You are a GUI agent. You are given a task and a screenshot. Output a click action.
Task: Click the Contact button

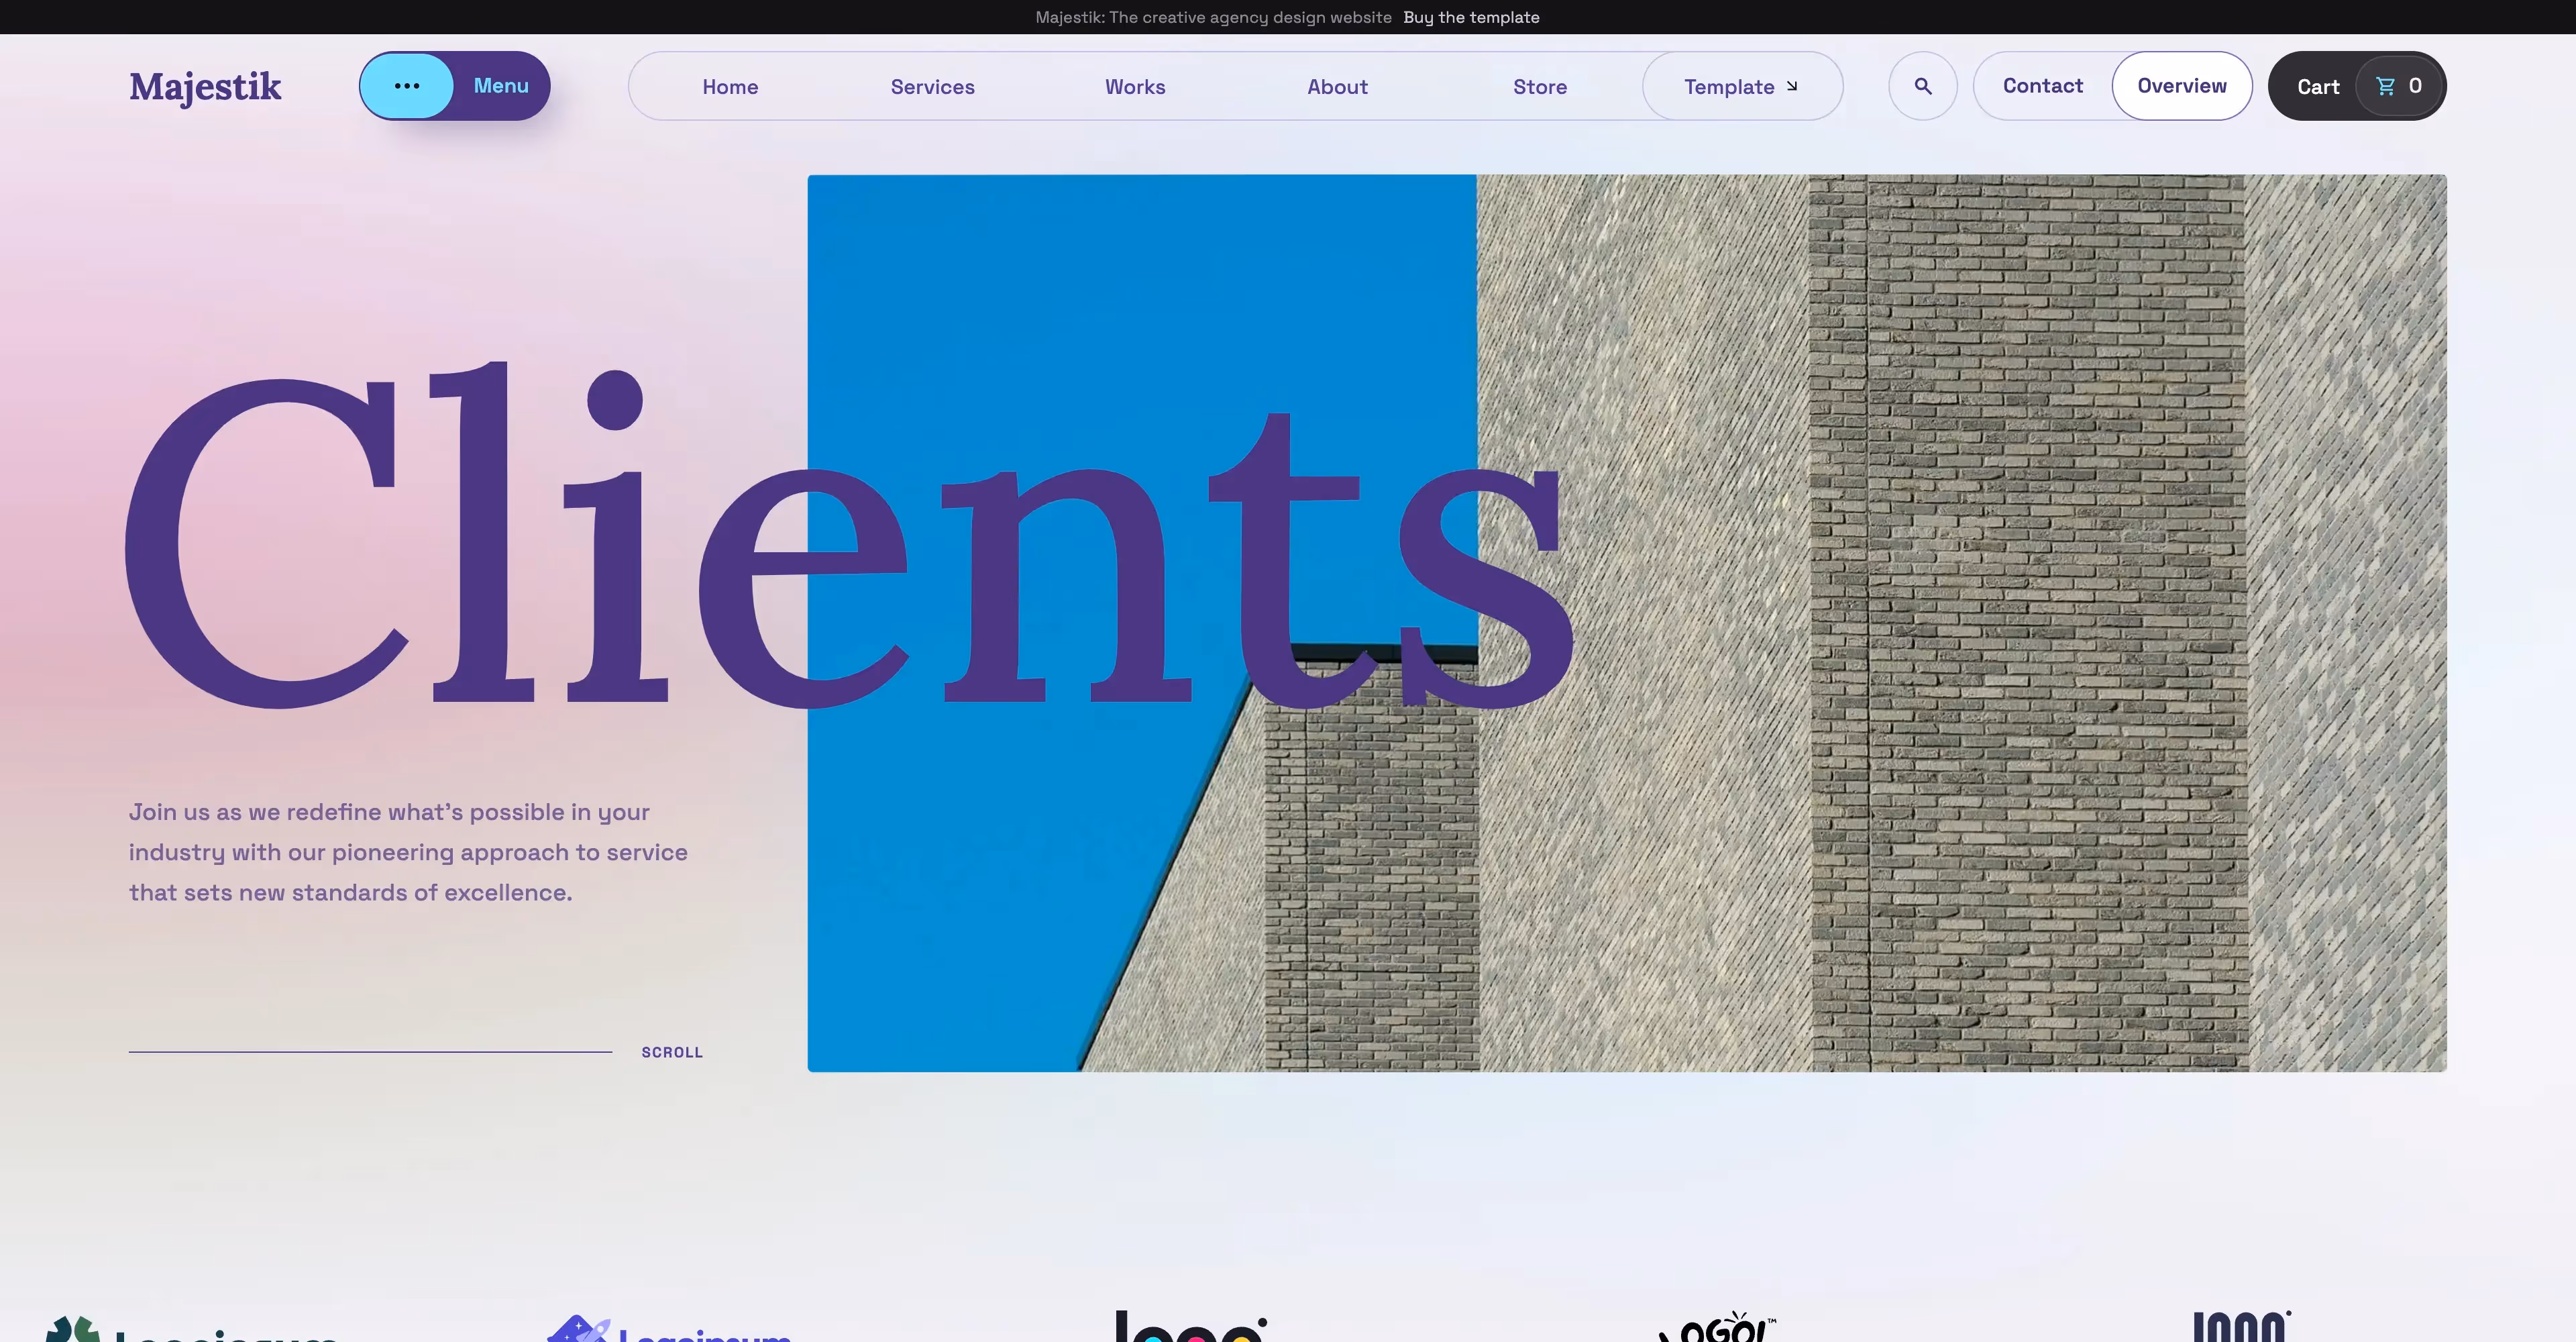(x=2042, y=86)
